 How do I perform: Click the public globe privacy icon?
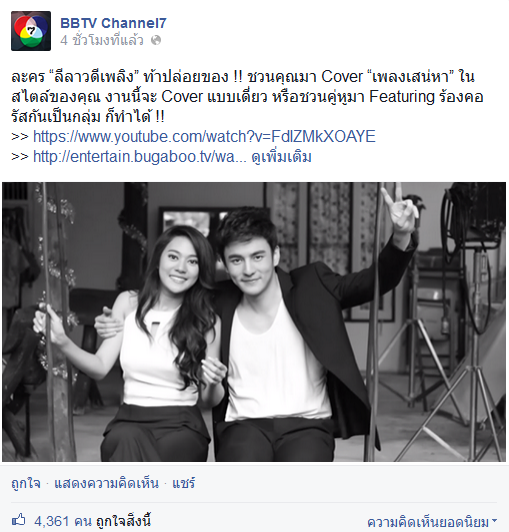click(x=156, y=41)
